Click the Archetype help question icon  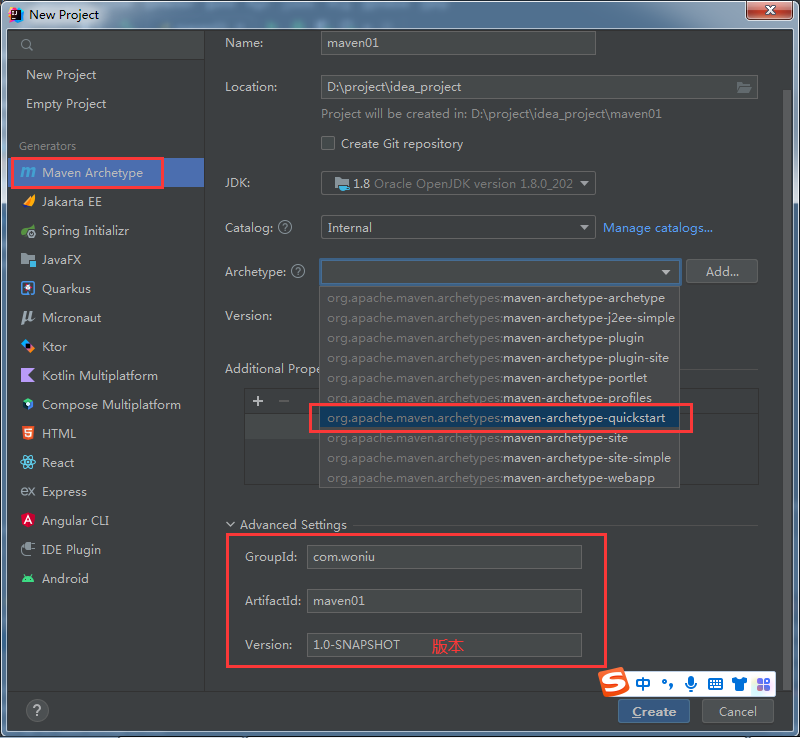coord(298,271)
